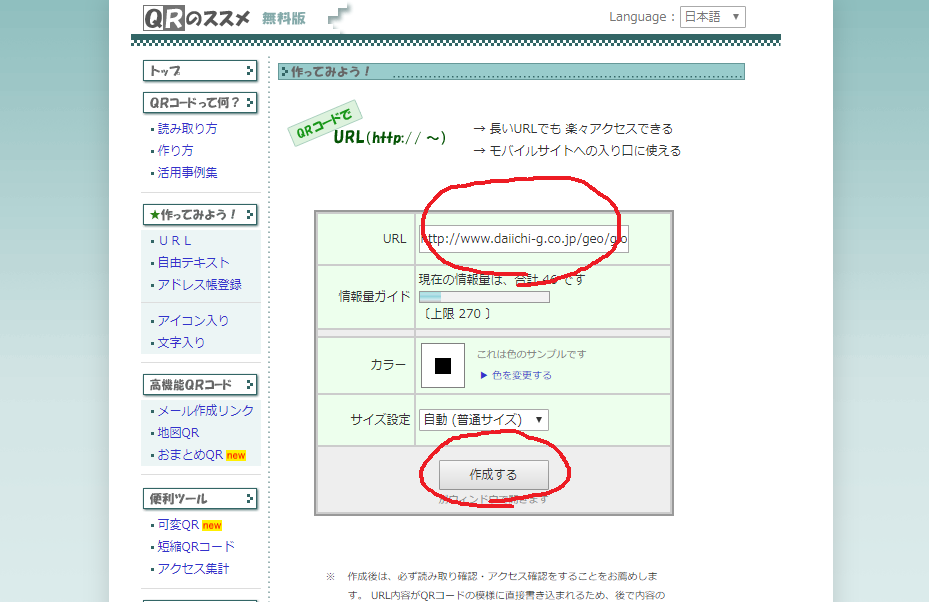
Task: Click the 作ってみよう！ section header bar
Action: click(511, 72)
